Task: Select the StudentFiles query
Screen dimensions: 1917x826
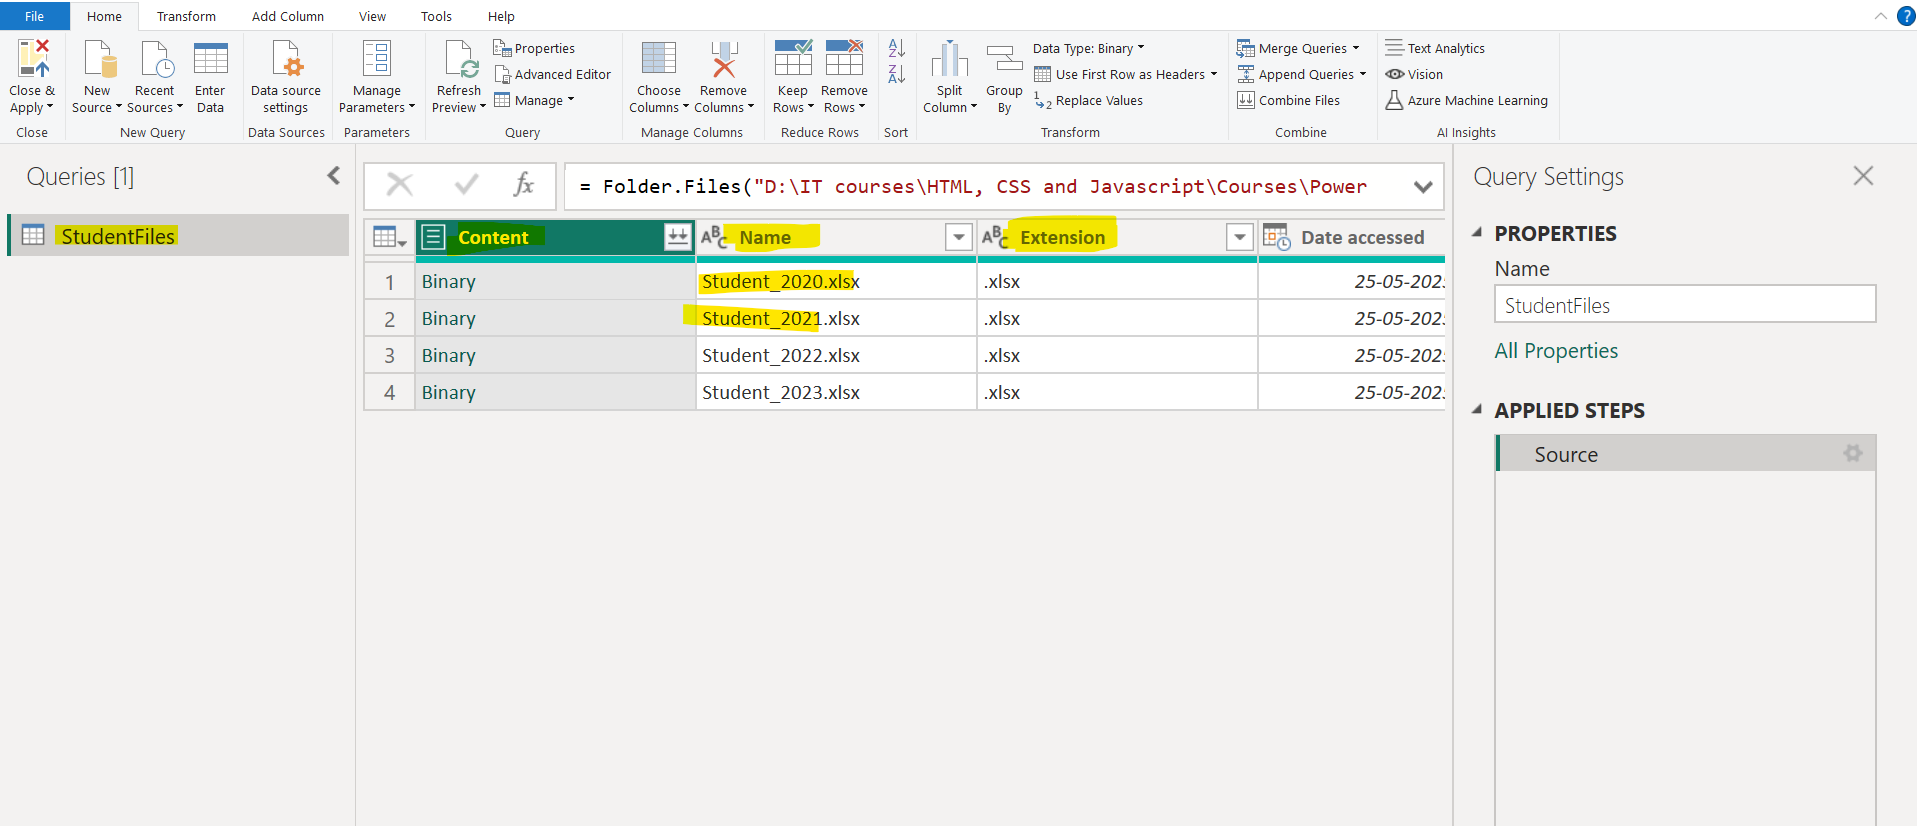Action: coord(118,236)
